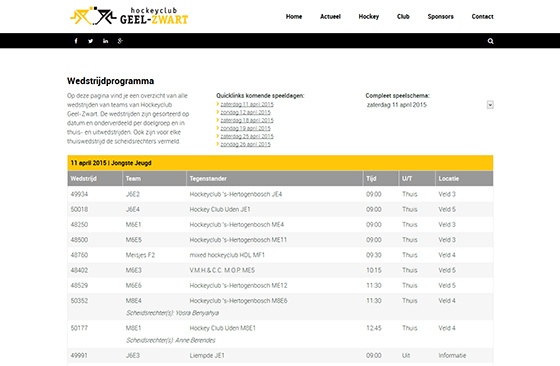Click the search magnifier icon
The height and width of the screenshot is (366, 560).
(x=490, y=41)
